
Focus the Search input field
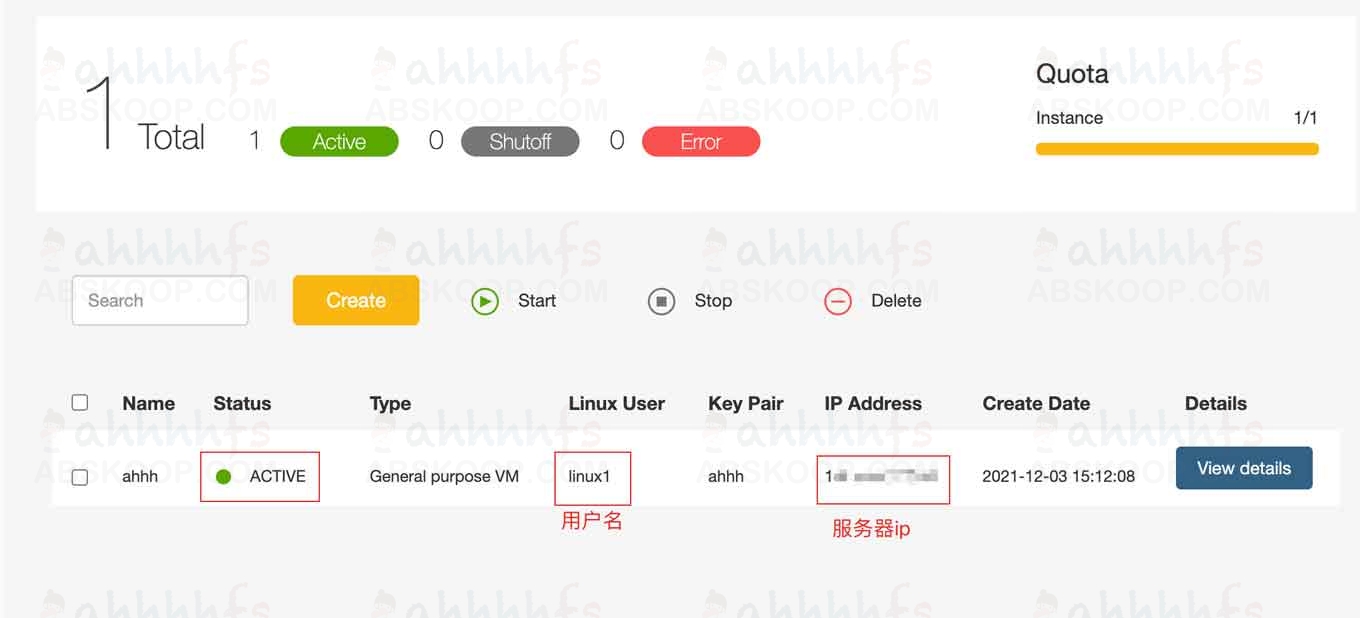point(160,301)
